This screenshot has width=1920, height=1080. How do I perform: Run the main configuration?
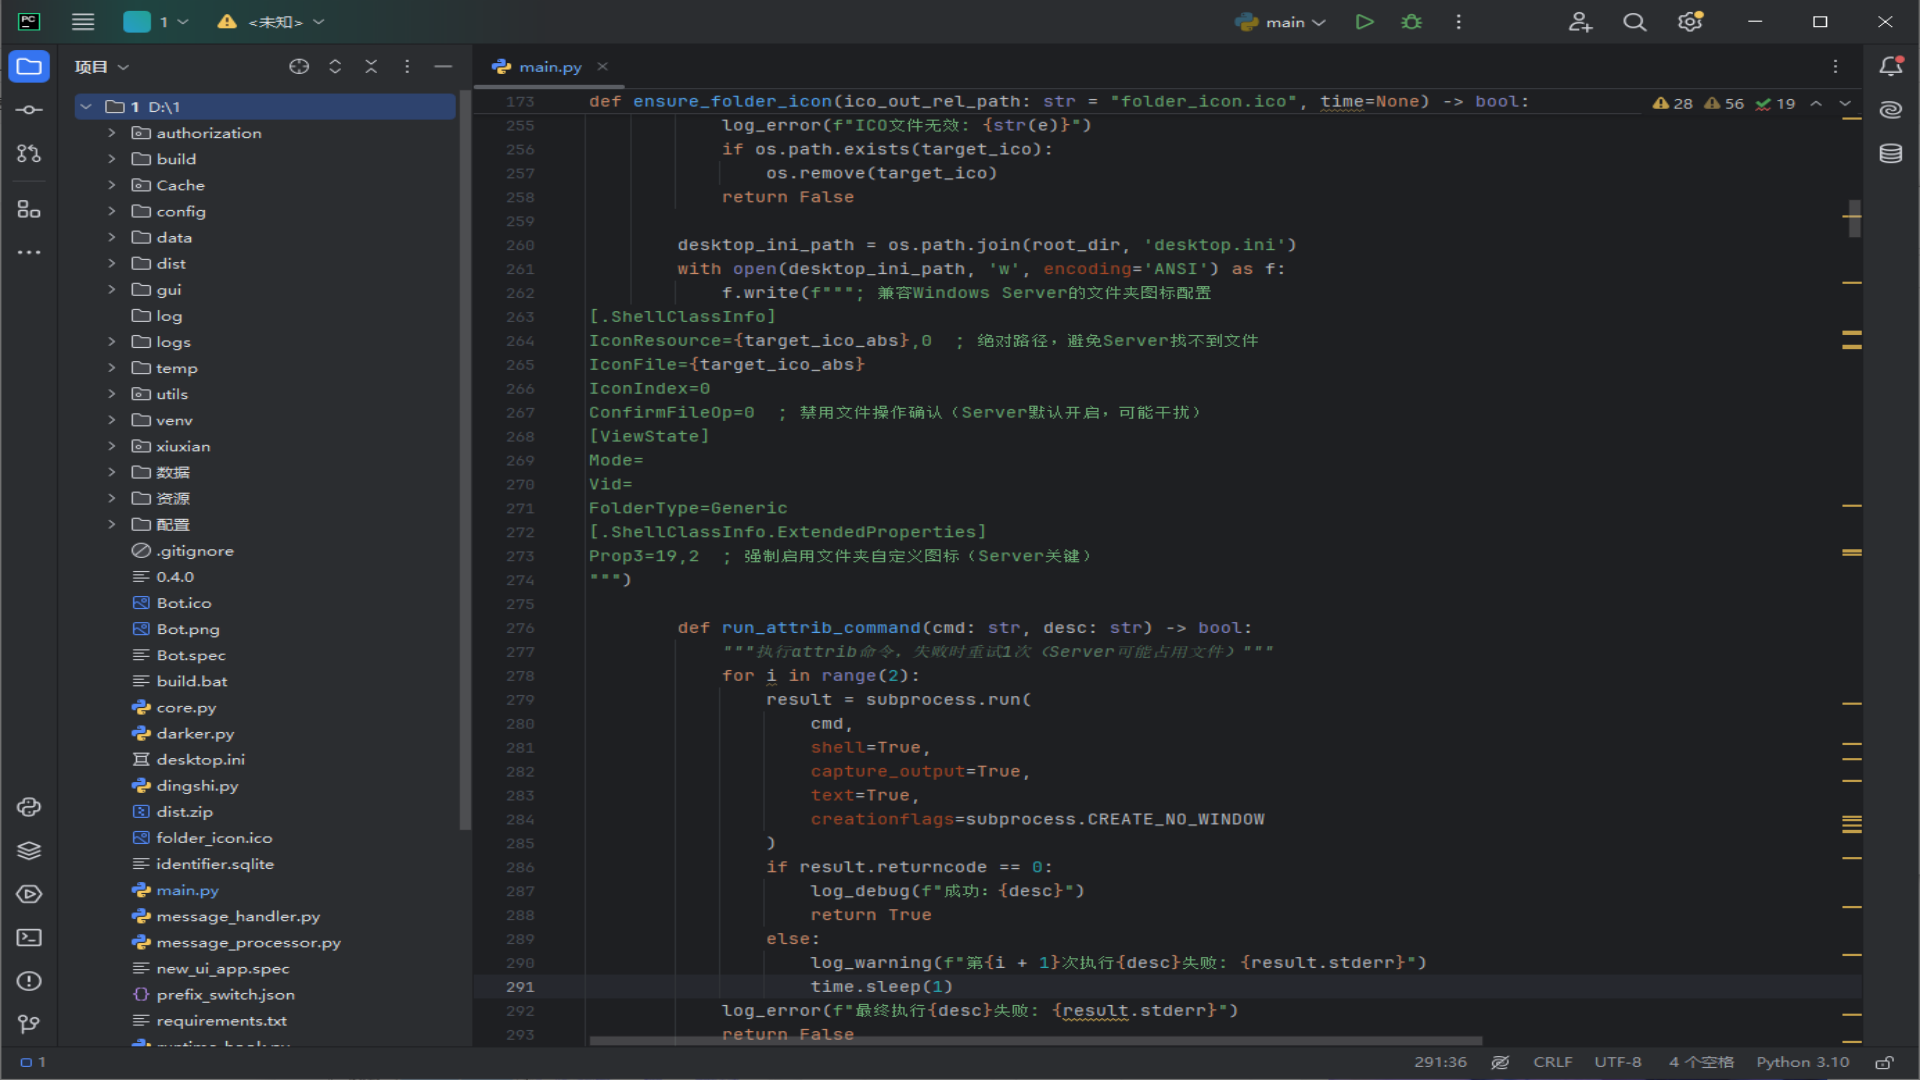(x=1364, y=22)
